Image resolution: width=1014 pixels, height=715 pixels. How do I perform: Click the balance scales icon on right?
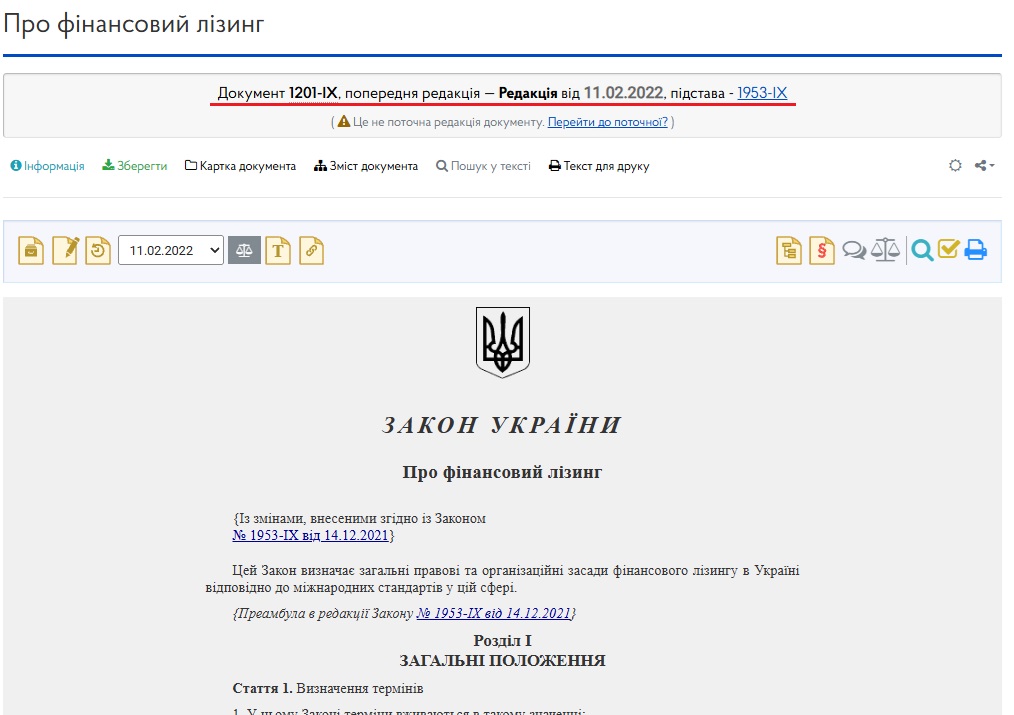coord(885,250)
